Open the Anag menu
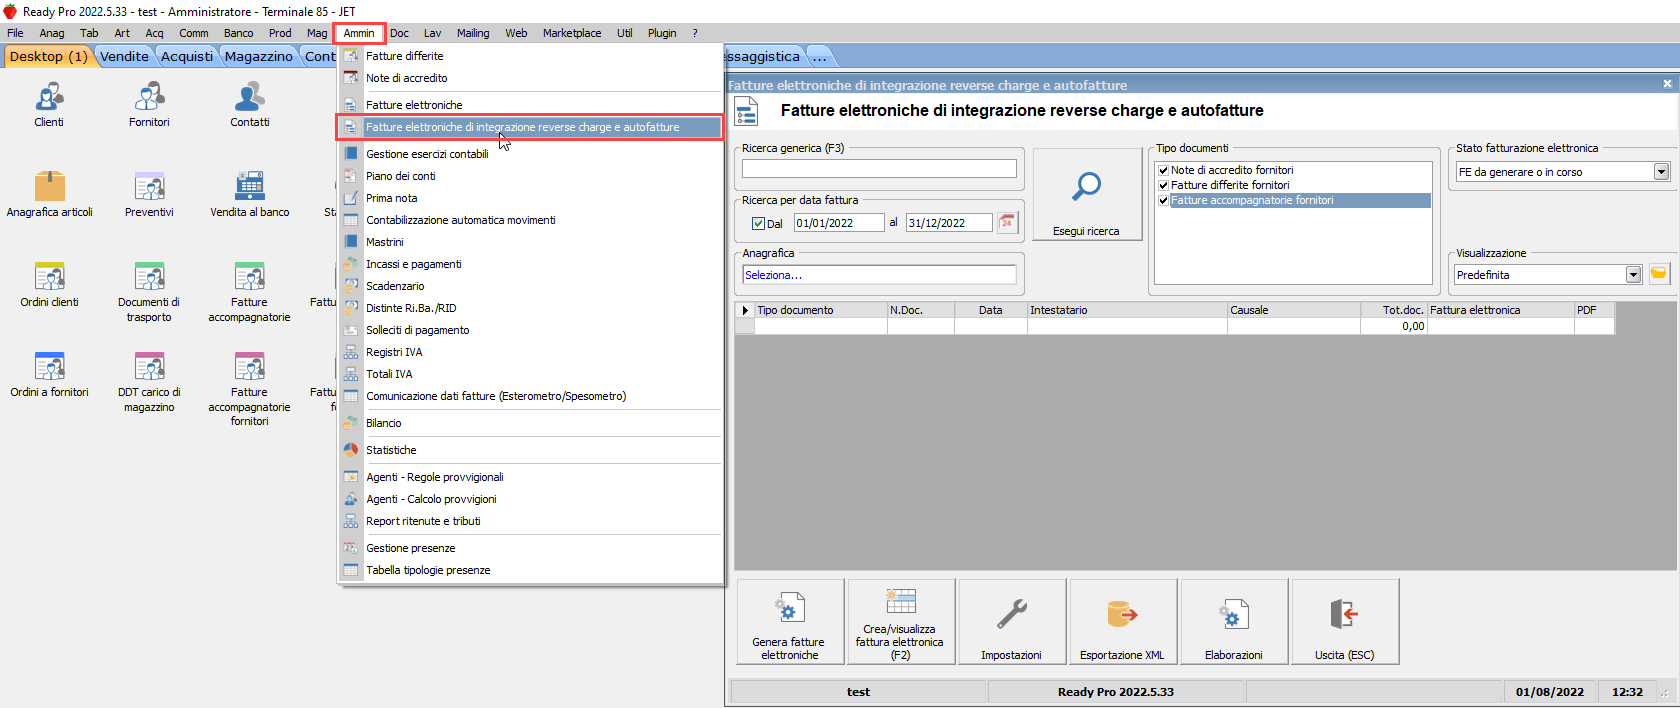1680x708 pixels. tap(52, 33)
